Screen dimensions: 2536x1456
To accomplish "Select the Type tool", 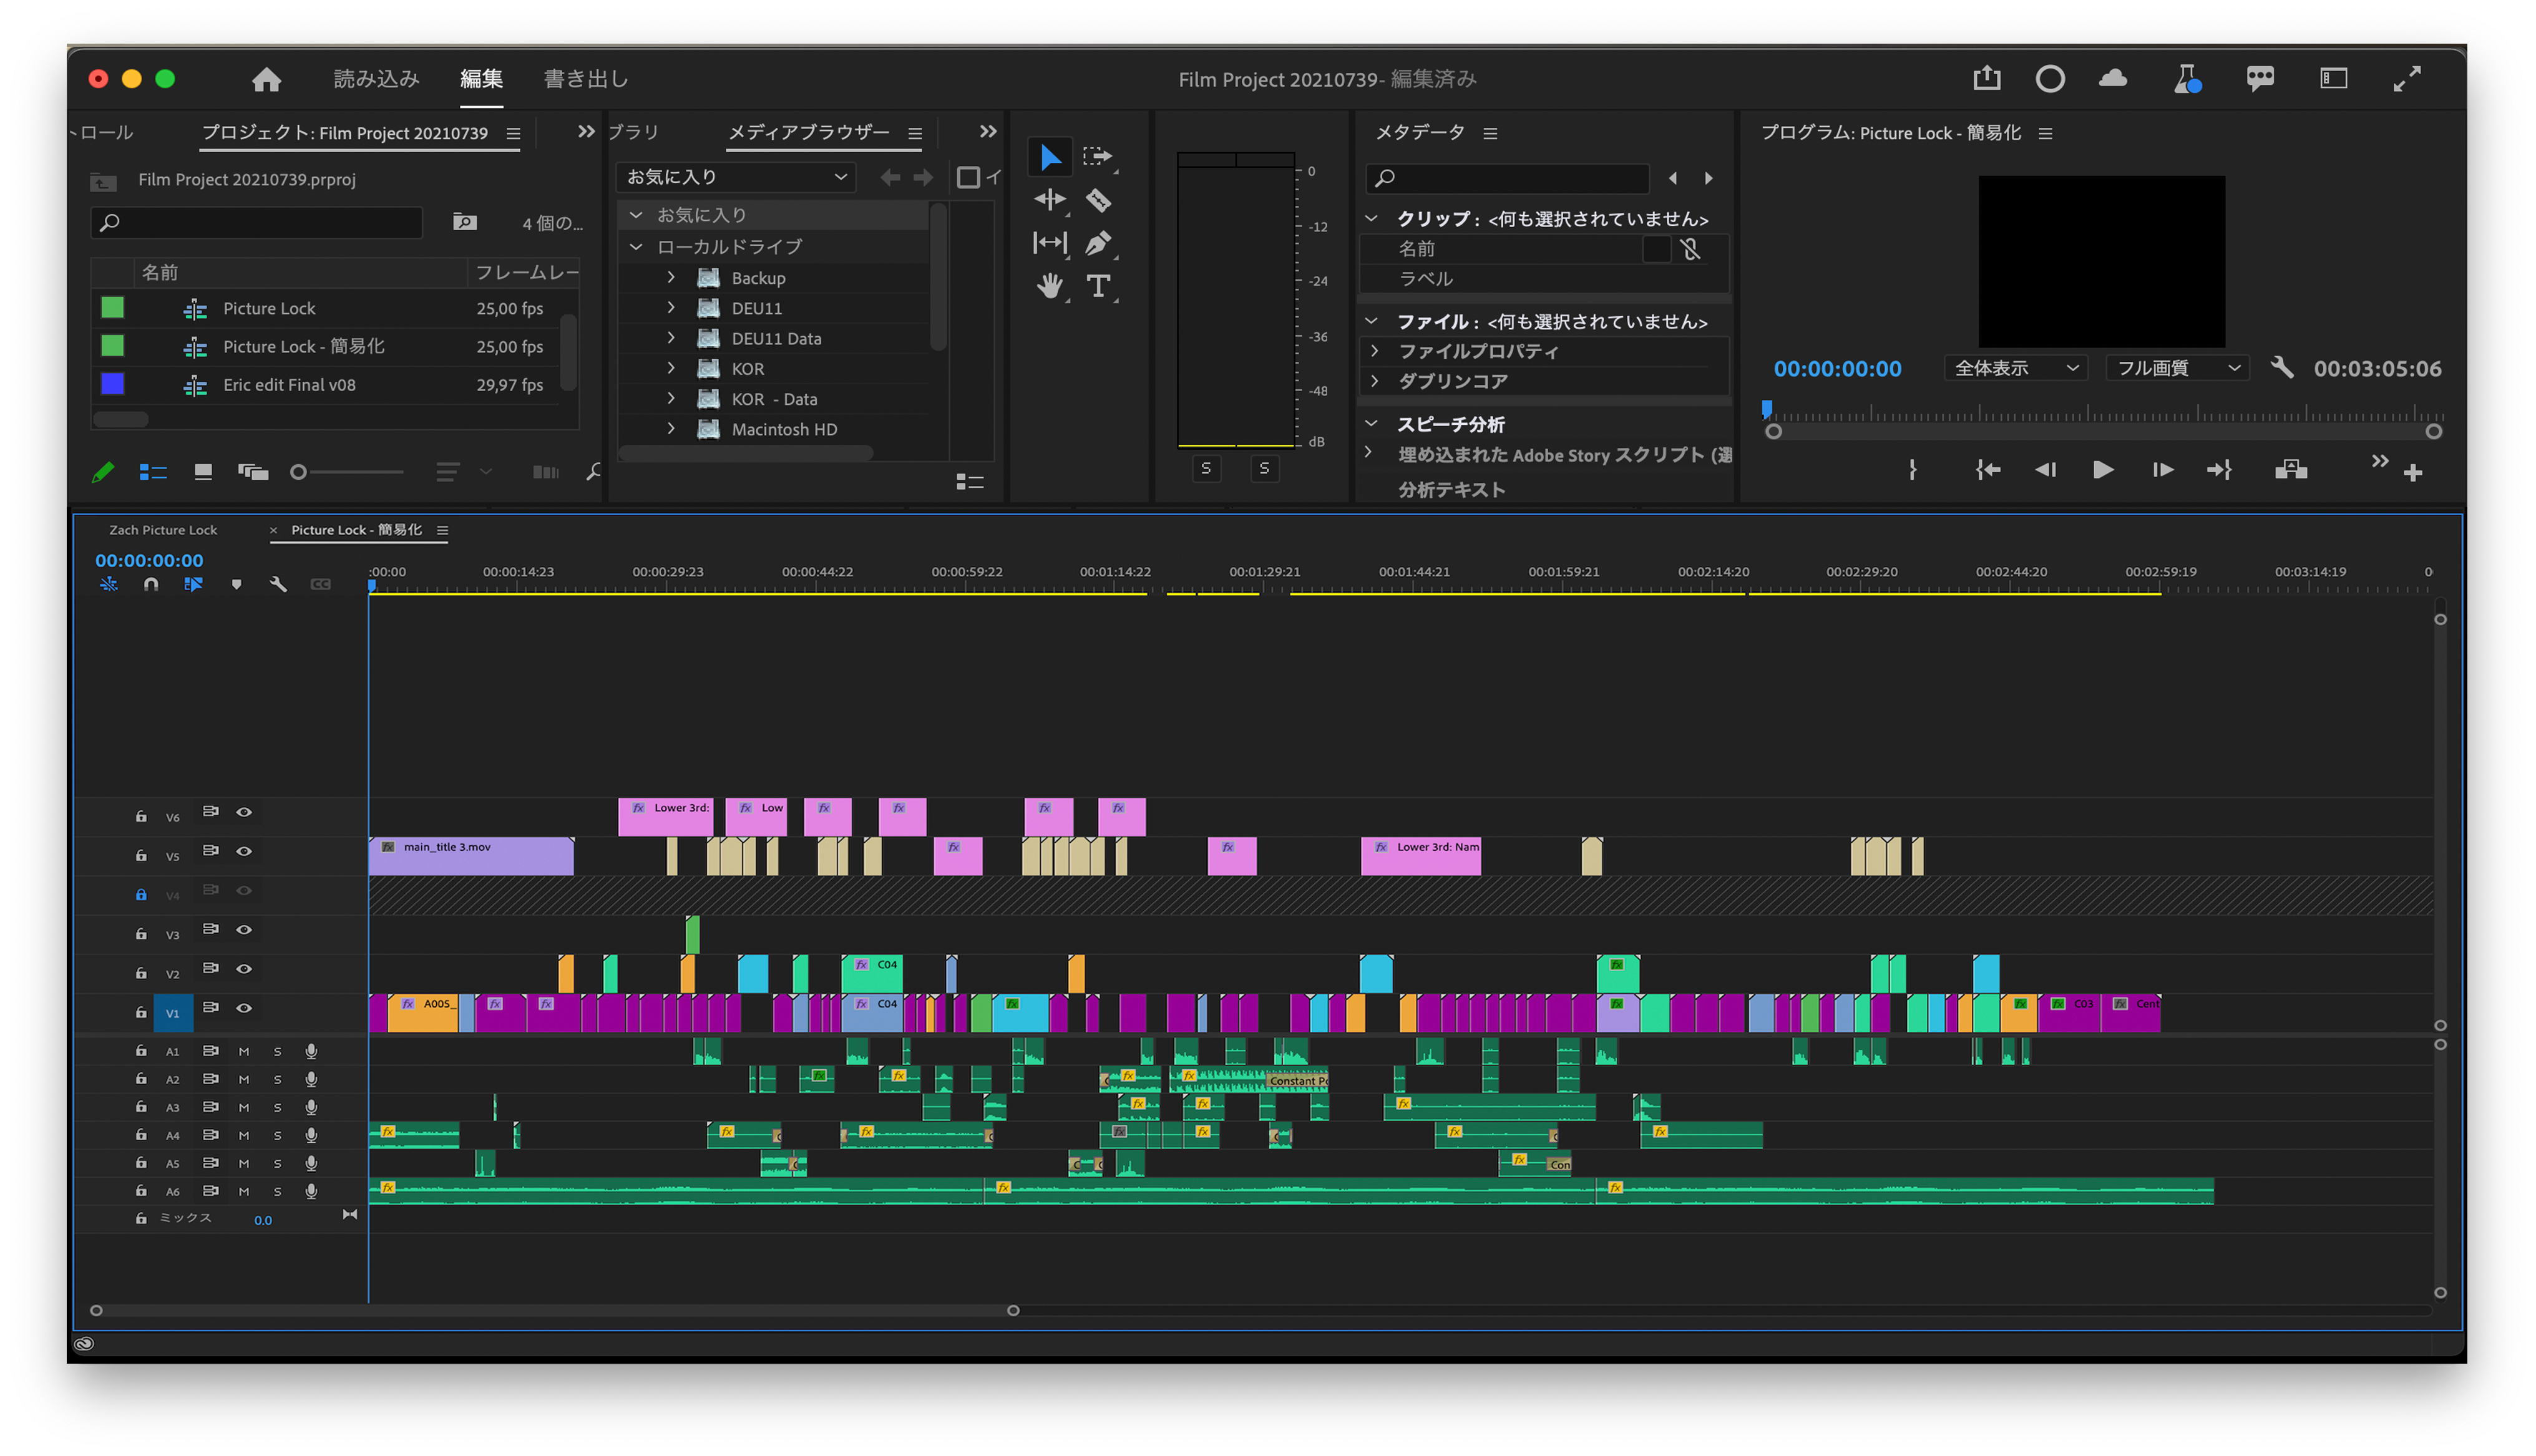I will pyautogui.click(x=1098, y=287).
